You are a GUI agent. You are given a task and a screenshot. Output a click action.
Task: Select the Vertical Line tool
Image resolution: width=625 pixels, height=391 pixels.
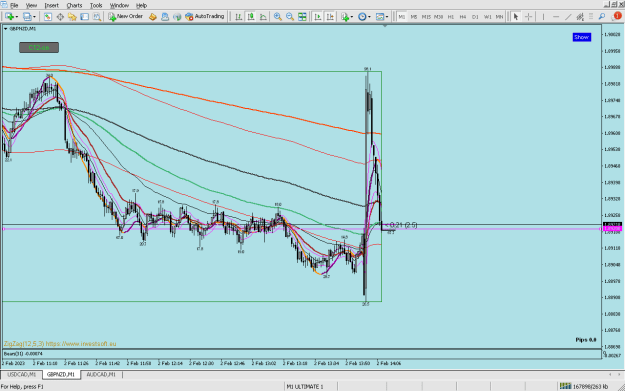(543, 16)
